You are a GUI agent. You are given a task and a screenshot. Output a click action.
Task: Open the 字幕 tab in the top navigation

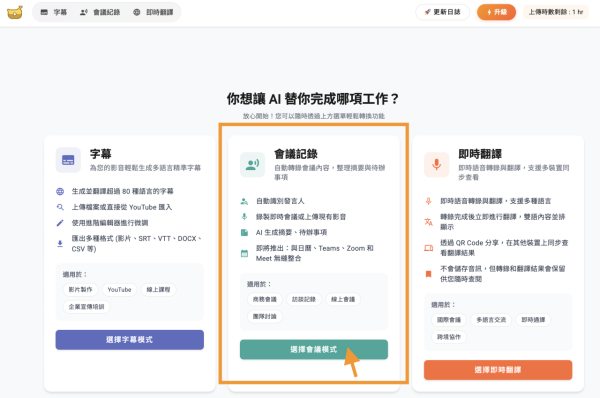pyautogui.click(x=54, y=12)
